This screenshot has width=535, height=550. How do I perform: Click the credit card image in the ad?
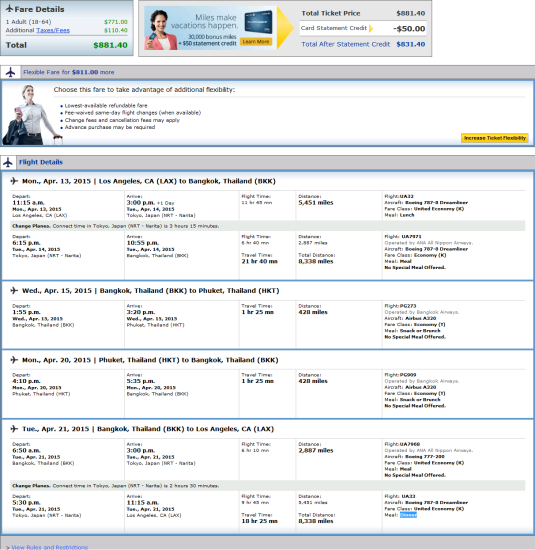(x=259, y=22)
